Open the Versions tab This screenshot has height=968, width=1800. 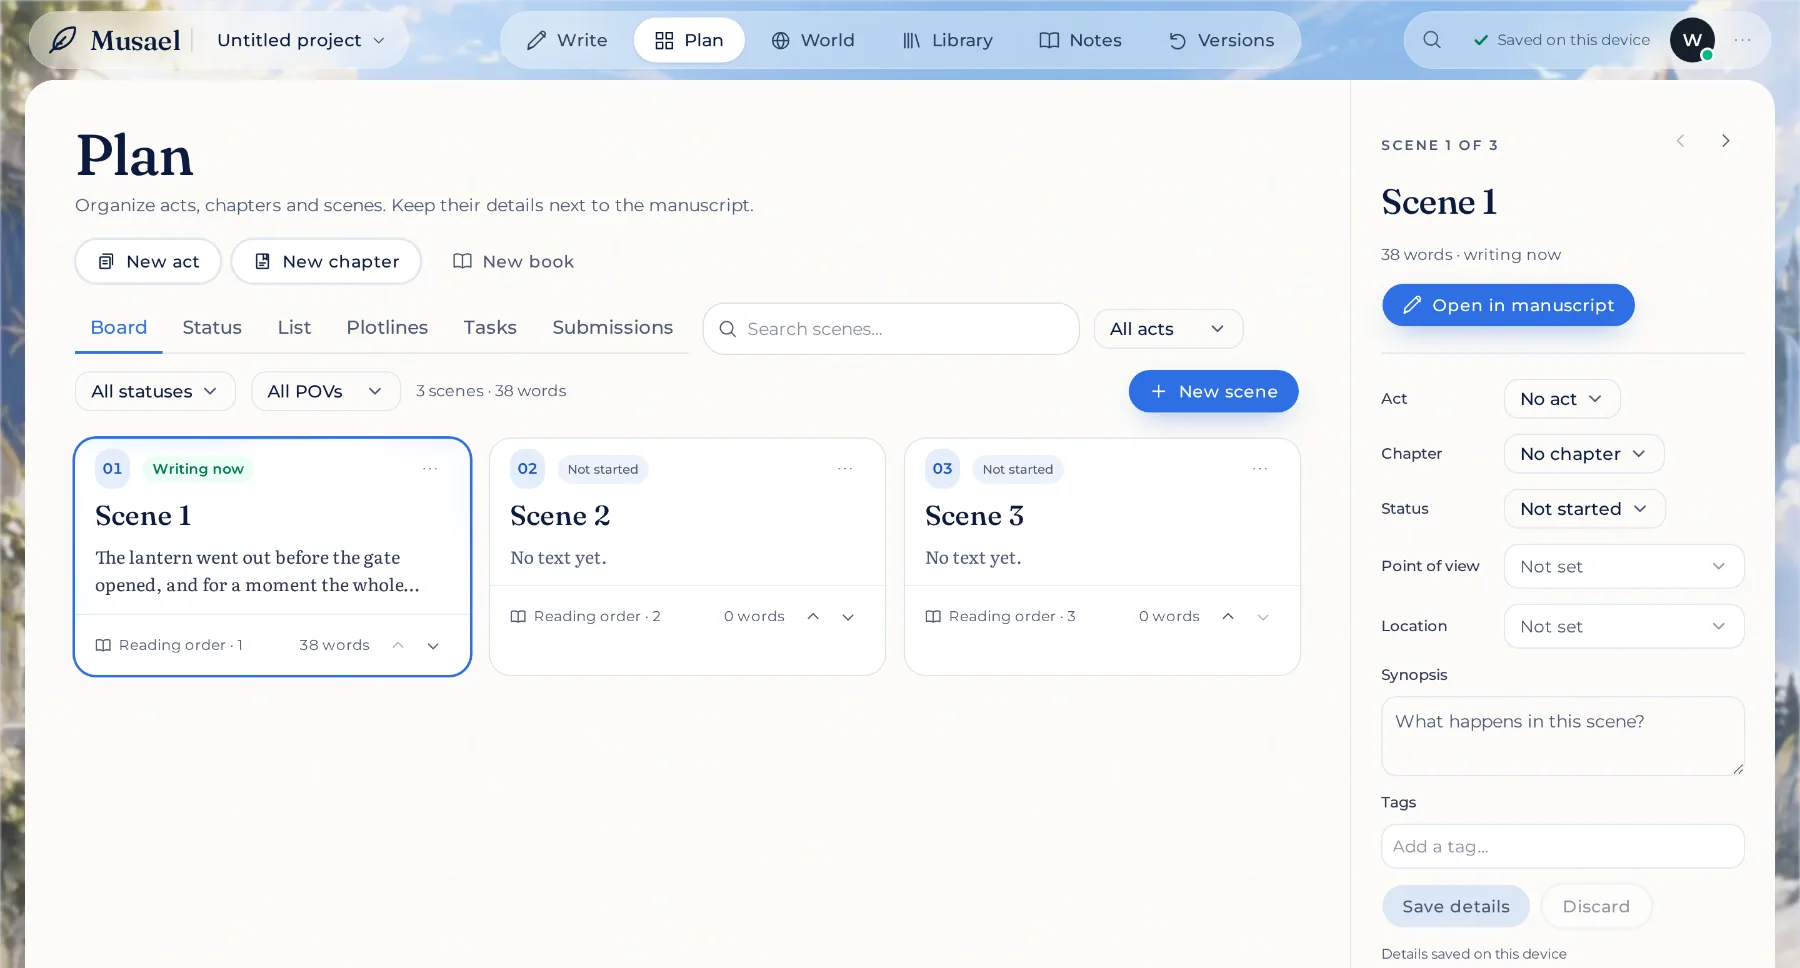(x=1221, y=40)
